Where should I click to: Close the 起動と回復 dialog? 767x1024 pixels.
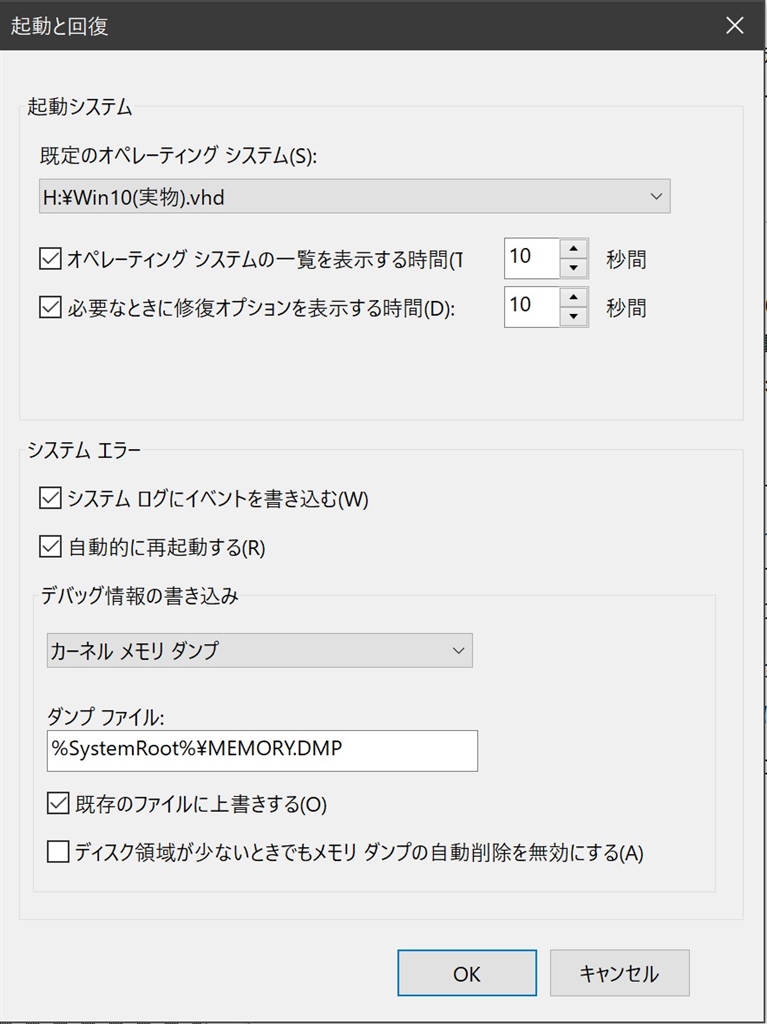coord(735,26)
